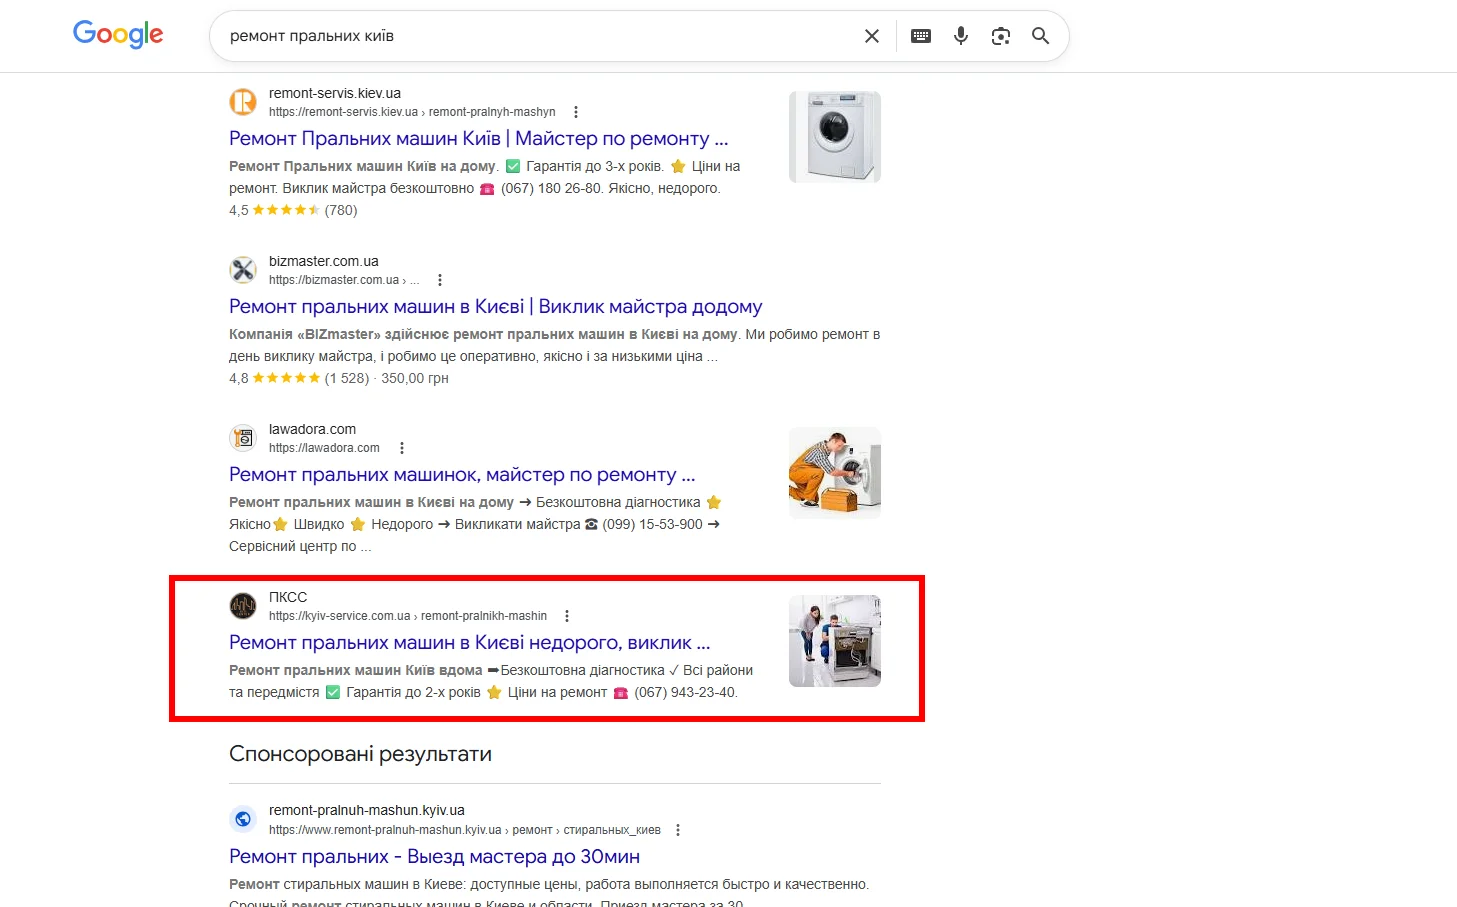Open the three-dot menu for lawadora result
This screenshot has width=1457, height=907.
(402, 447)
